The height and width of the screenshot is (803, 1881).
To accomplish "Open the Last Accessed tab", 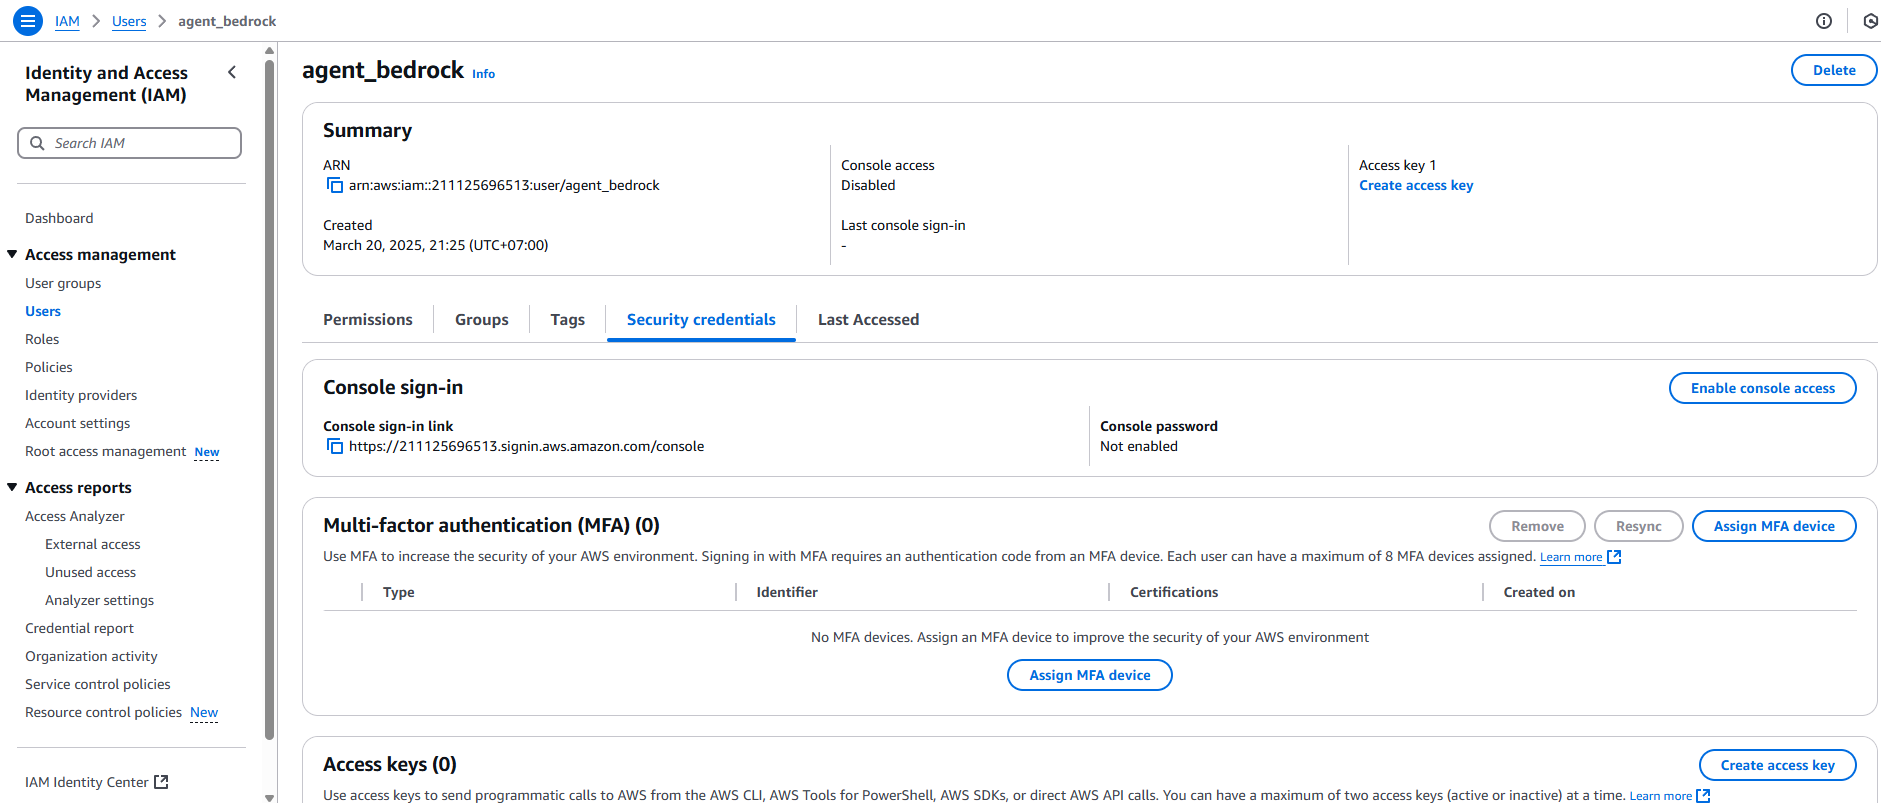I will pos(868,319).
